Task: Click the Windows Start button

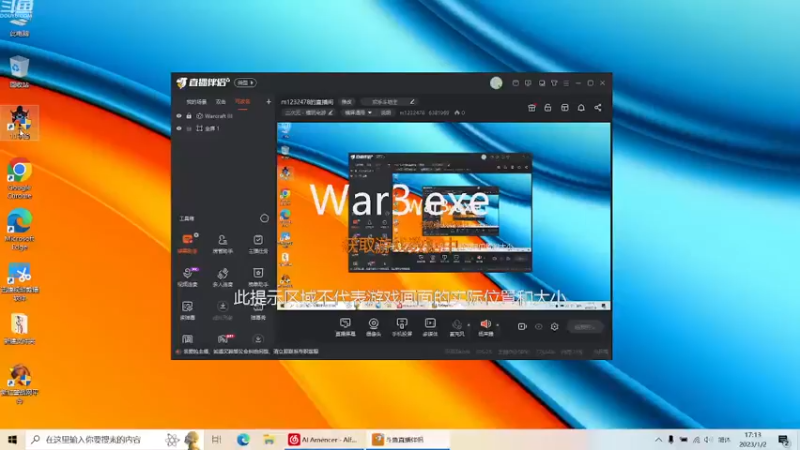Action: pos(12,439)
